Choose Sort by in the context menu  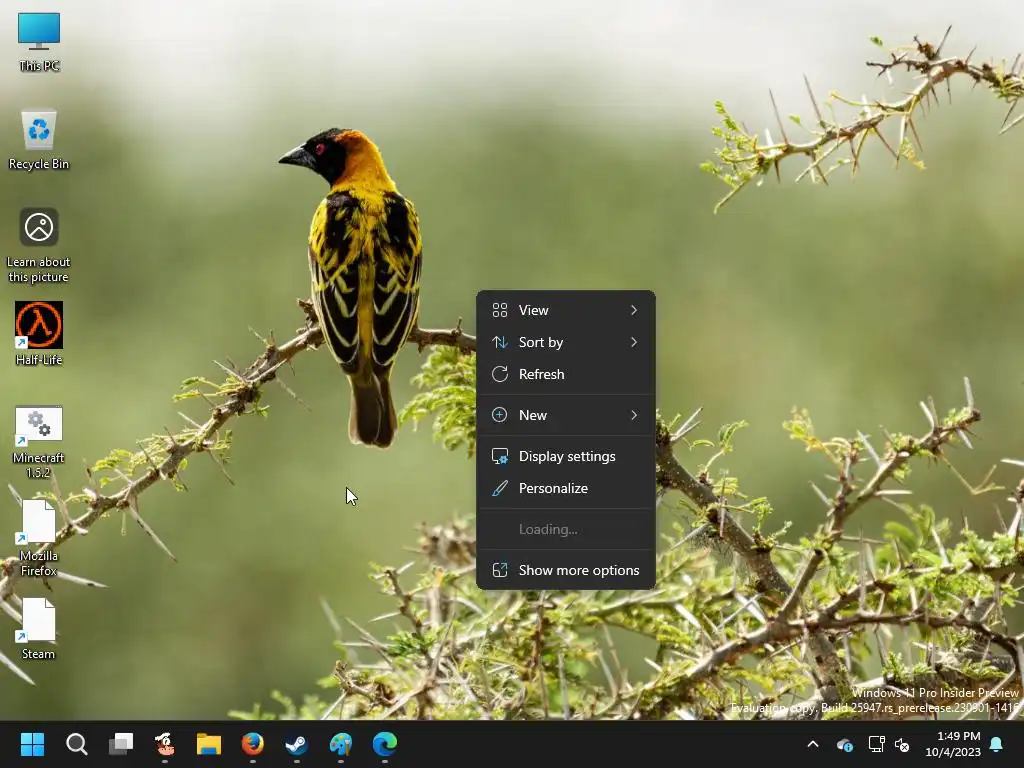click(x=566, y=342)
